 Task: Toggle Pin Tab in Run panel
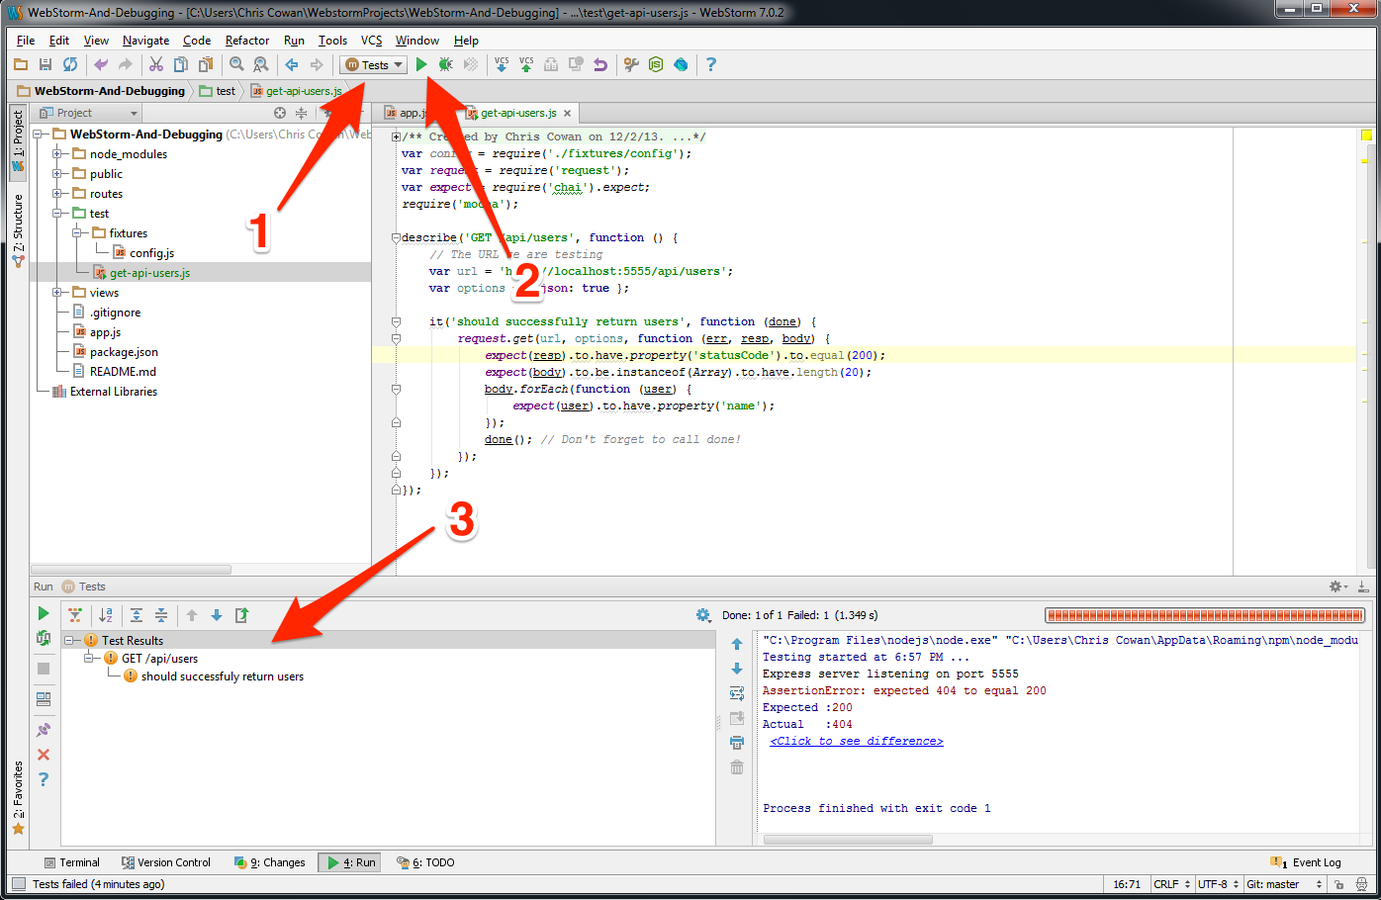[43, 730]
